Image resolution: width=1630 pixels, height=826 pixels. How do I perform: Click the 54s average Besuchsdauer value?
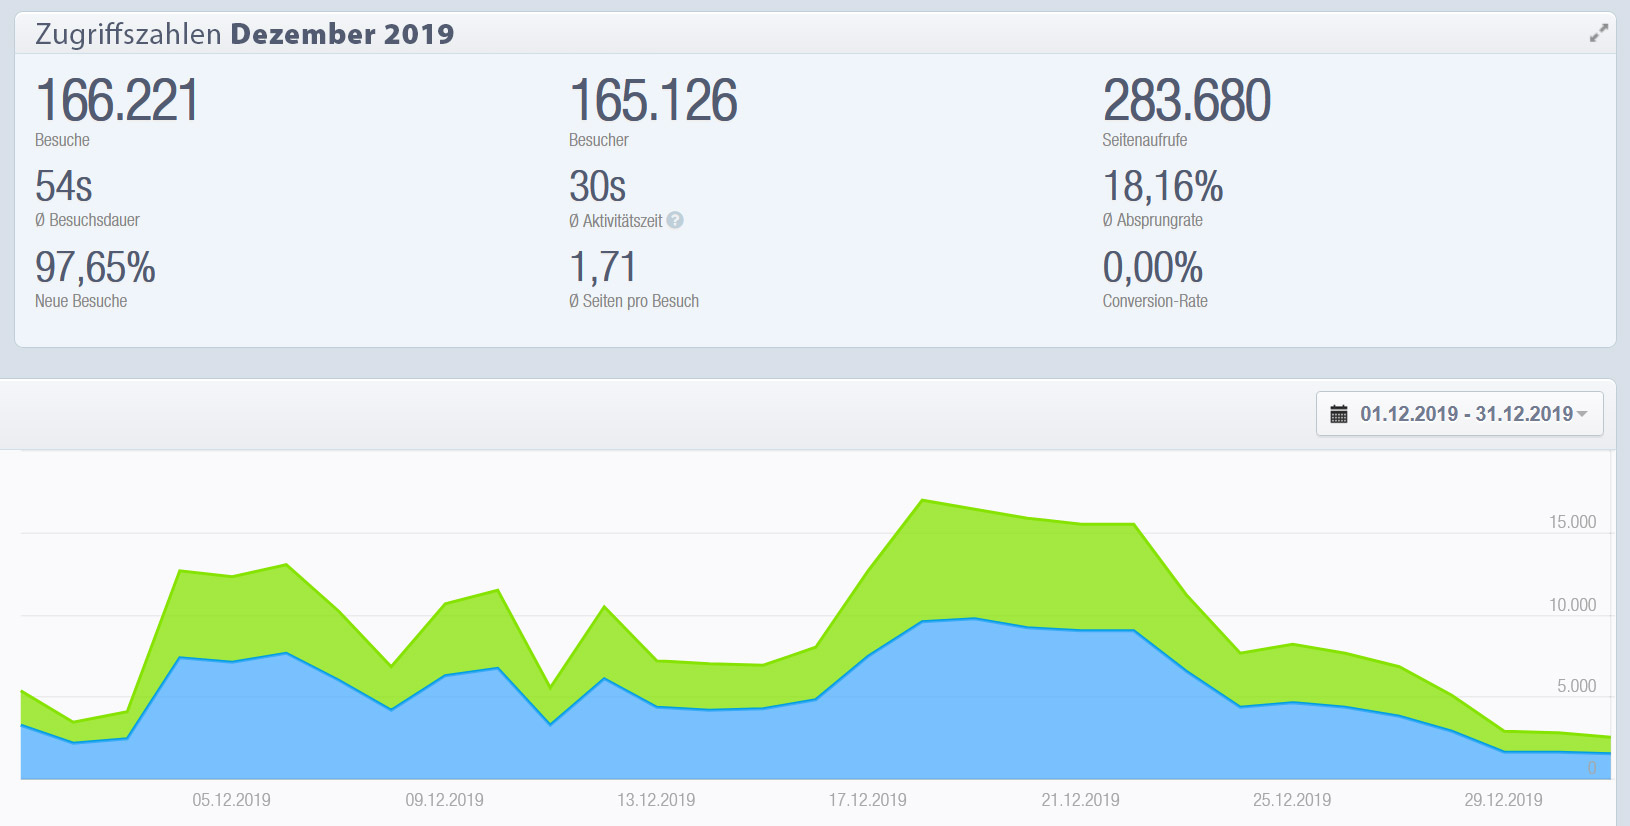click(x=64, y=187)
